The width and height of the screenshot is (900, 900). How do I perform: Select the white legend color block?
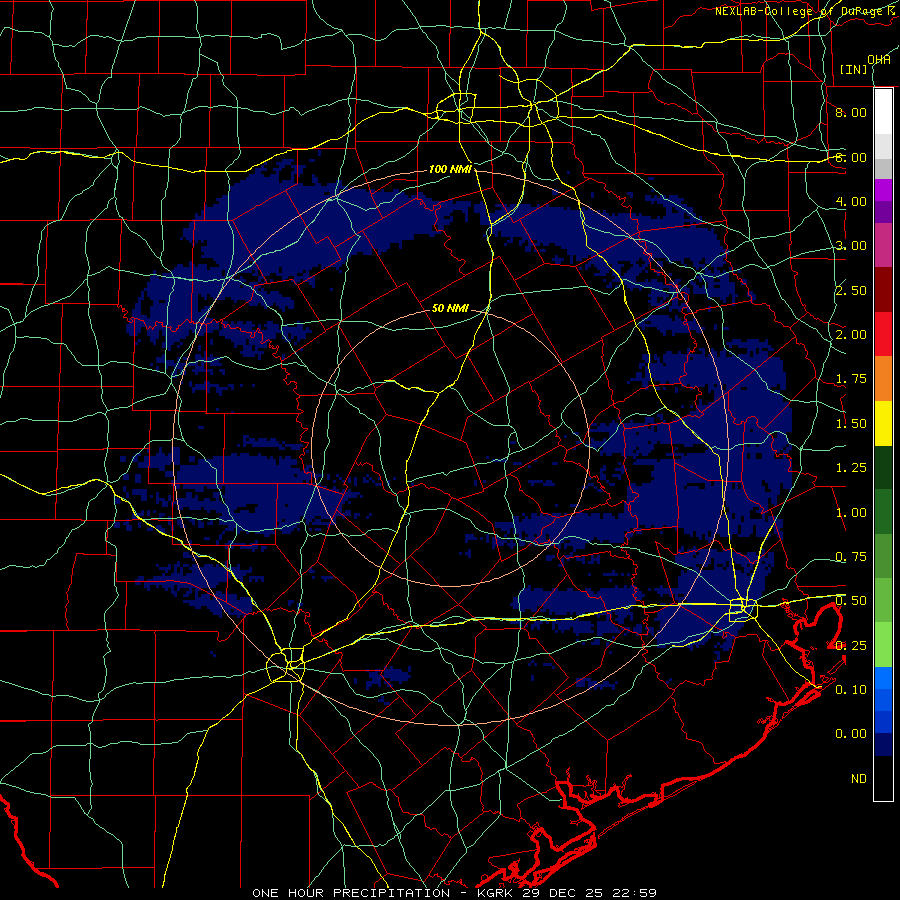coord(883,112)
